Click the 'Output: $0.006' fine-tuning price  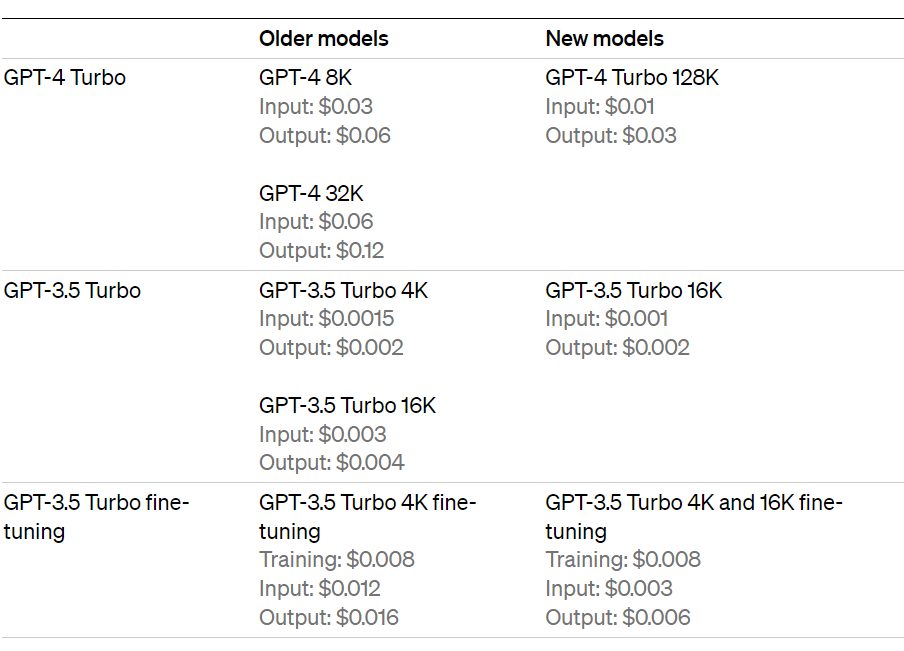[x=617, y=617]
